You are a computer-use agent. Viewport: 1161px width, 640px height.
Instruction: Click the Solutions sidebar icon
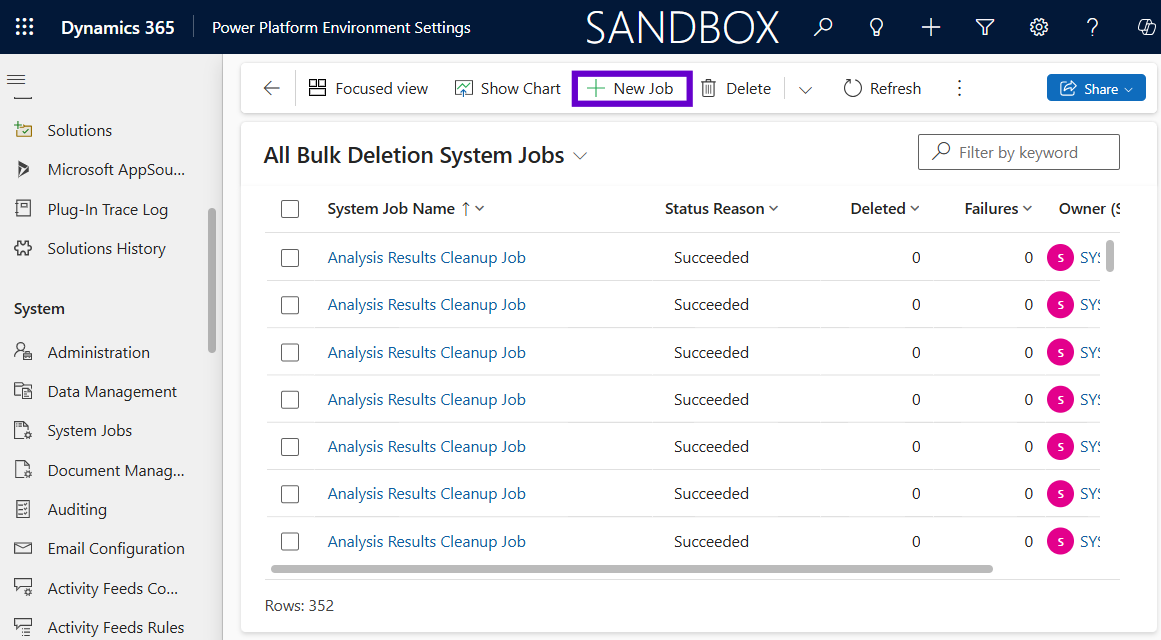point(23,130)
